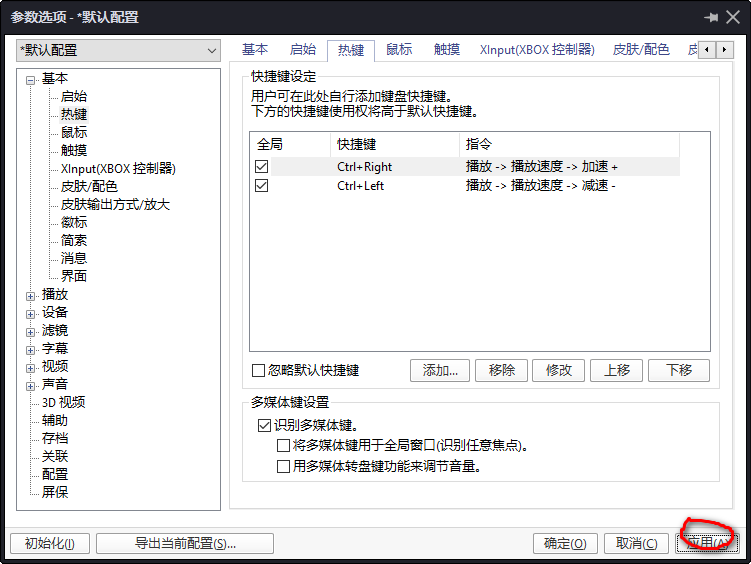Uncheck 识别多媒体键 checkbox
751x564 pixels.
click(264, 425)
